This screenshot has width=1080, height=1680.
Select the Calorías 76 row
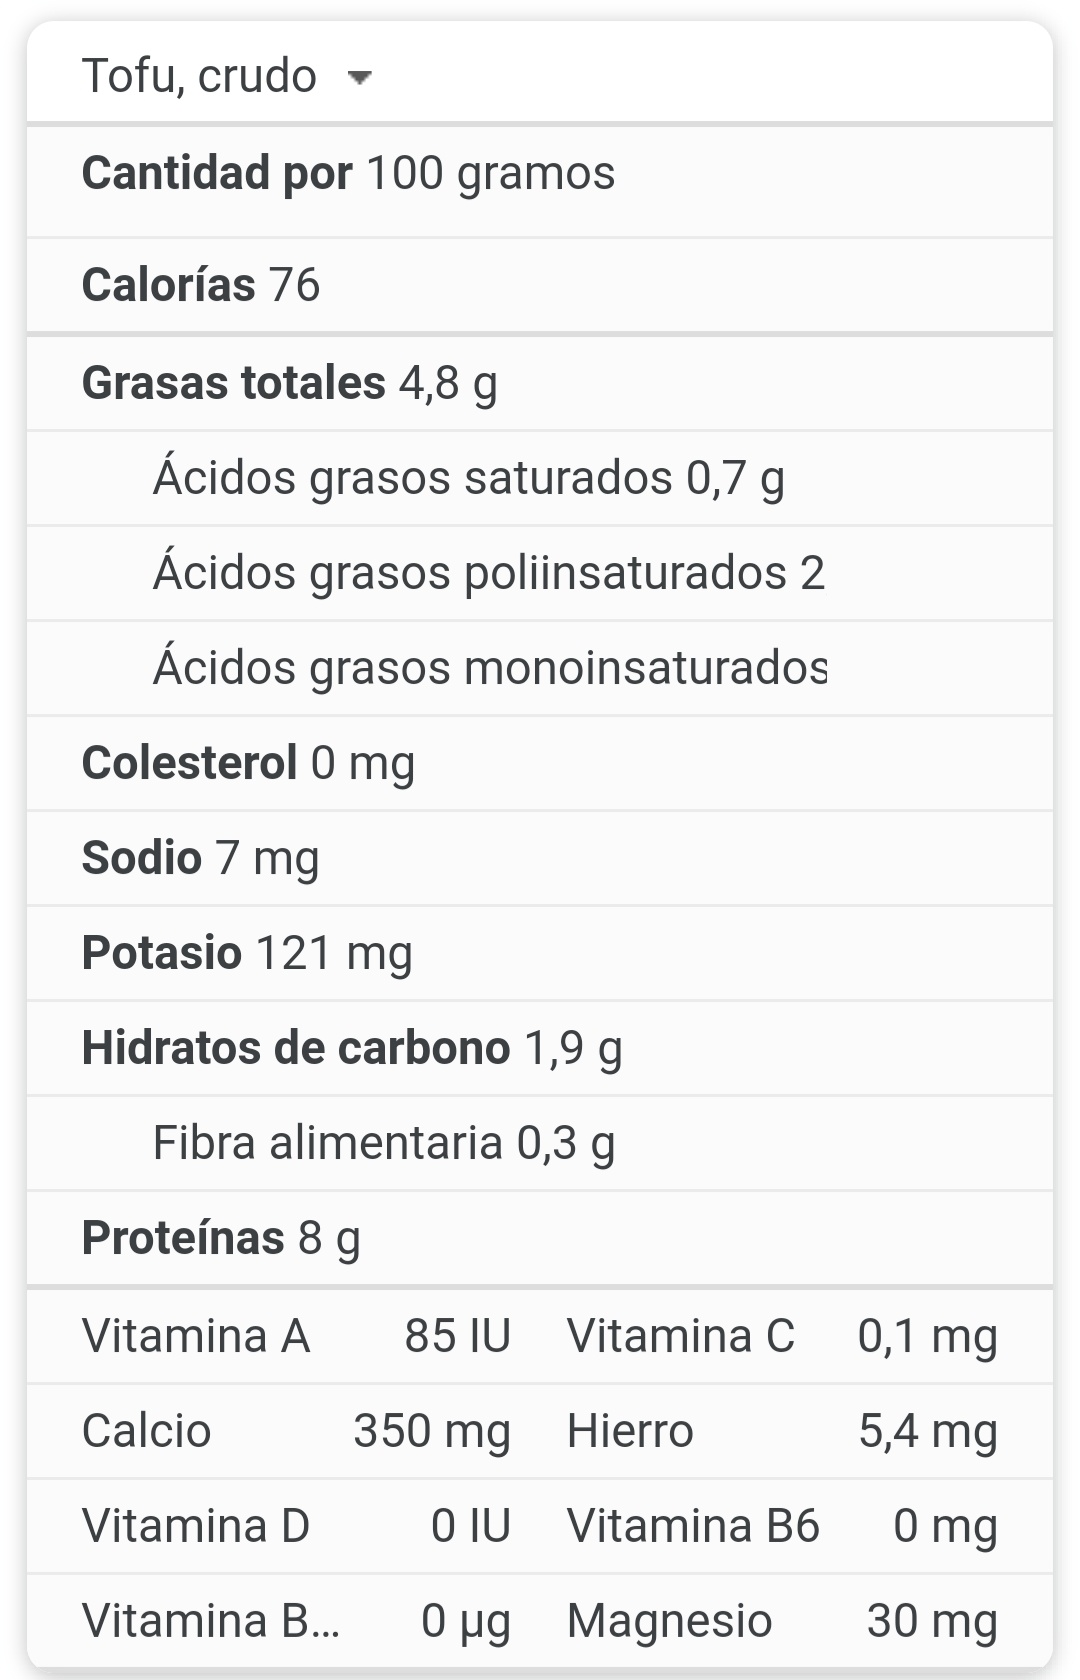(540, 285)
